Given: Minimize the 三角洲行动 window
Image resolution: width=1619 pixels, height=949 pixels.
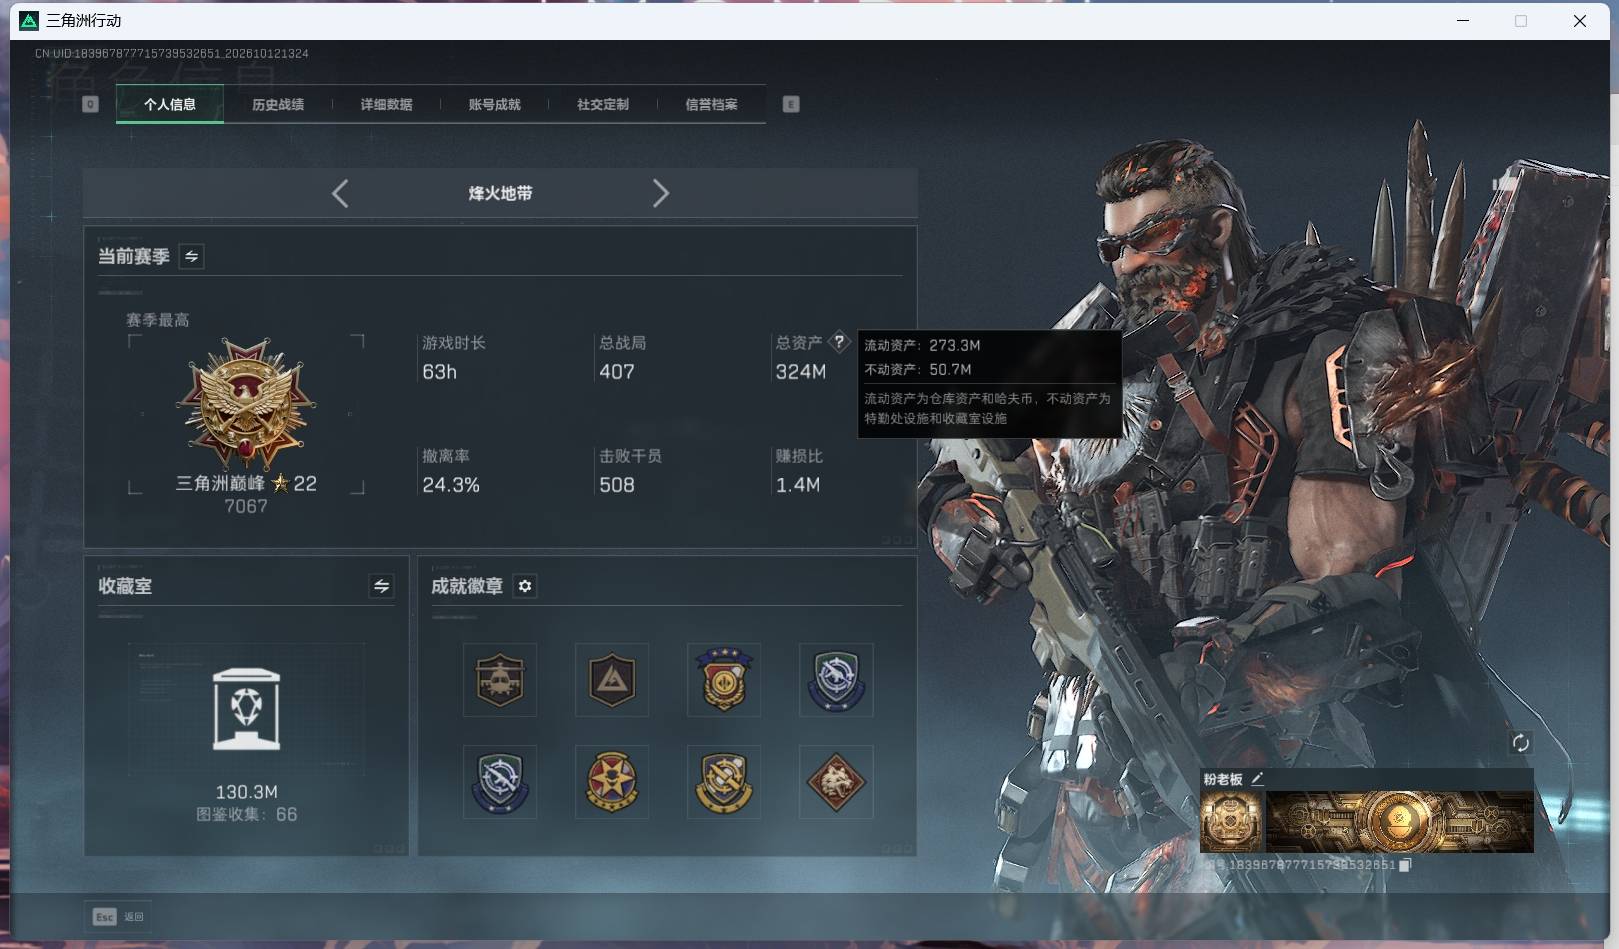Looking at the screenshot, I should [1463, 21].
